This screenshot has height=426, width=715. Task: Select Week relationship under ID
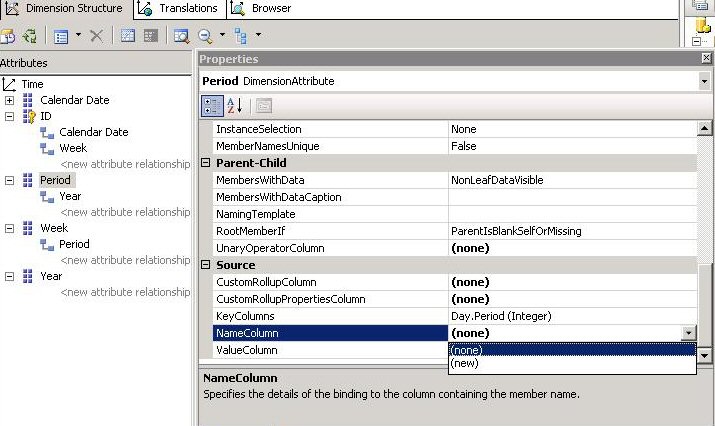click(73, 148)
